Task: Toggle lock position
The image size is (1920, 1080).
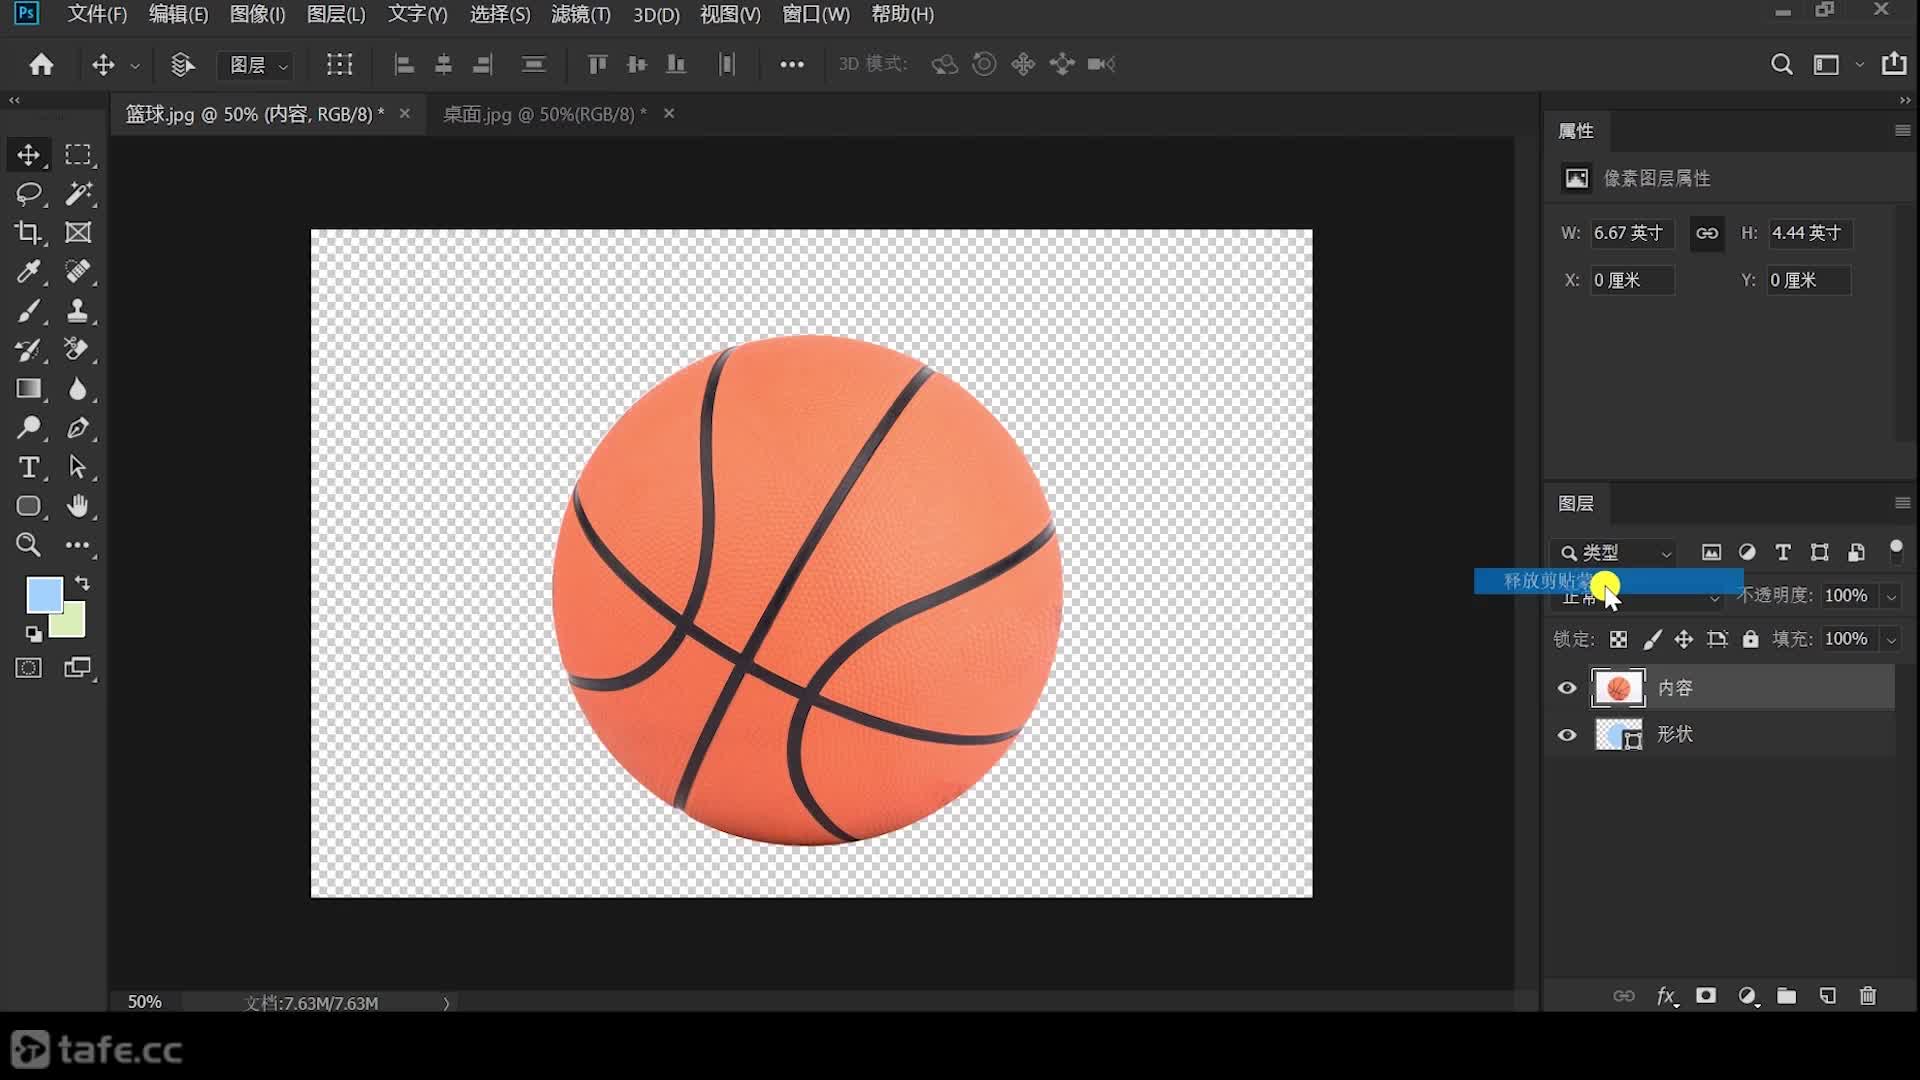Action: coord(1684,639)
